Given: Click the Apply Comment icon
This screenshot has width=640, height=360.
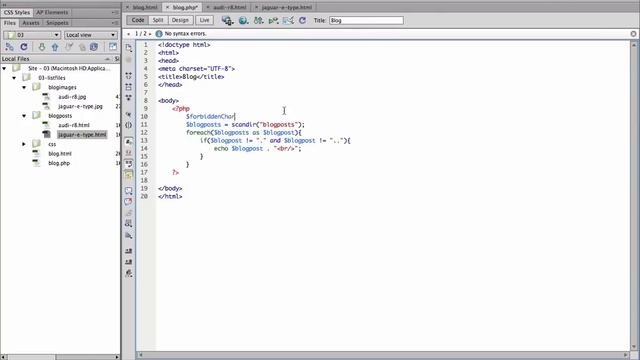Looking at the screenshot, I should [x=129, y=191].
